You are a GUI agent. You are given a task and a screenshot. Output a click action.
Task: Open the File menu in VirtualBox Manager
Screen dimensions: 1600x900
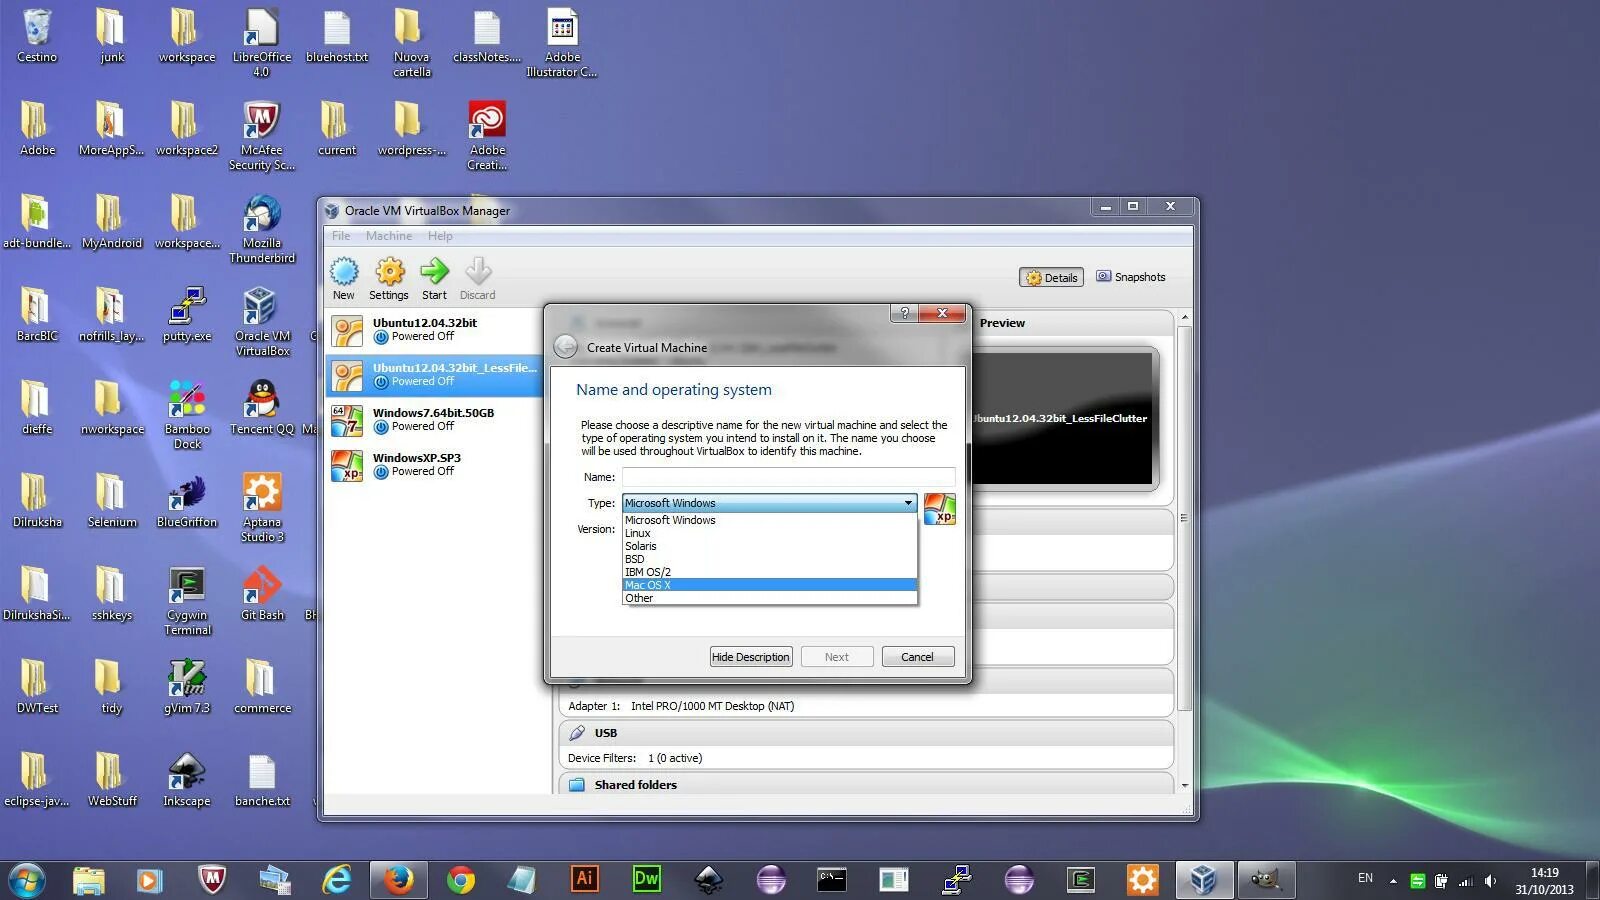coord(341,236)
